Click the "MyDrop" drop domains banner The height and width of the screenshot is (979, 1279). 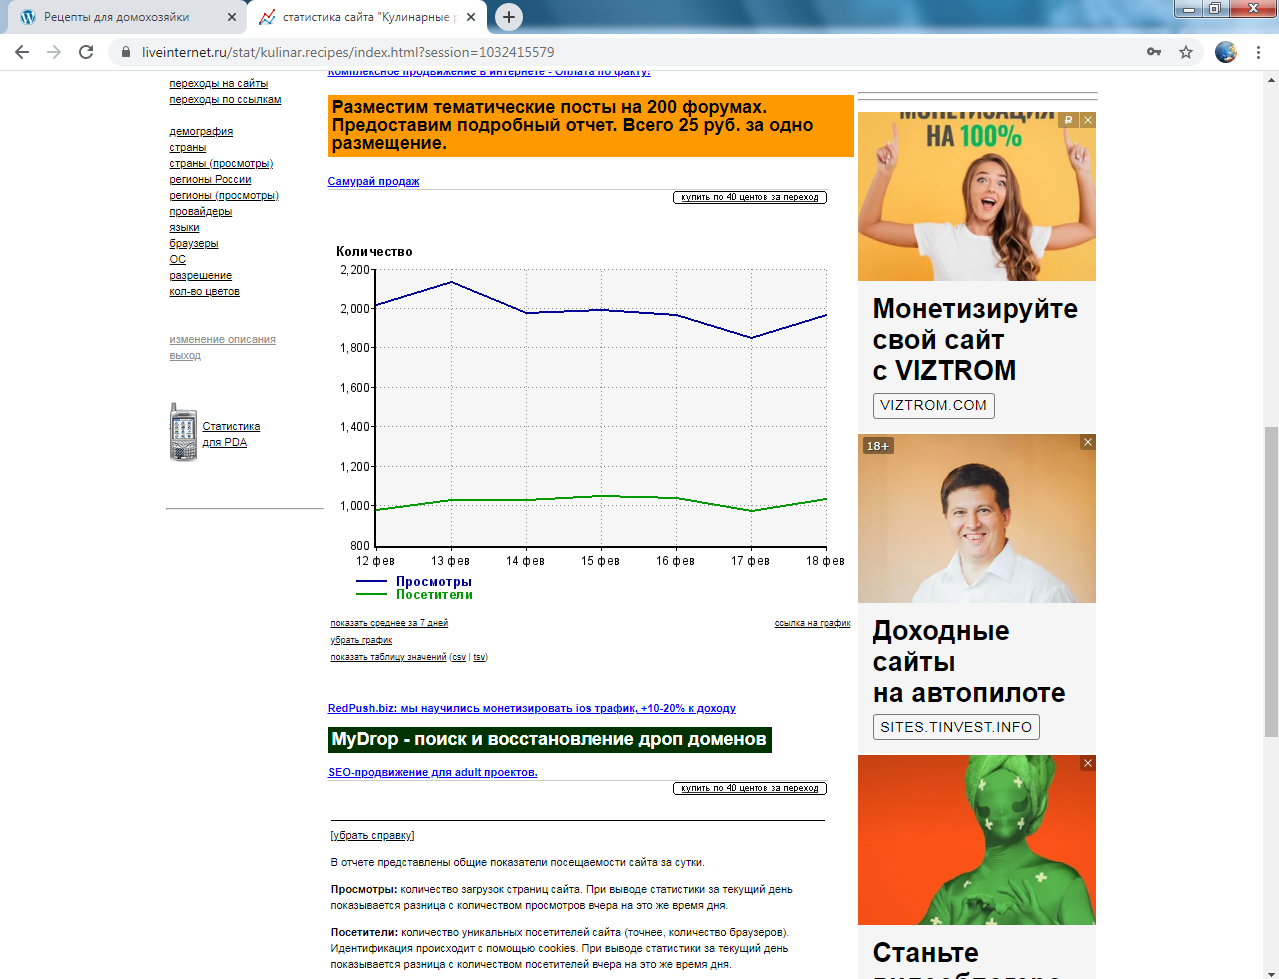(x=549, y=739)
